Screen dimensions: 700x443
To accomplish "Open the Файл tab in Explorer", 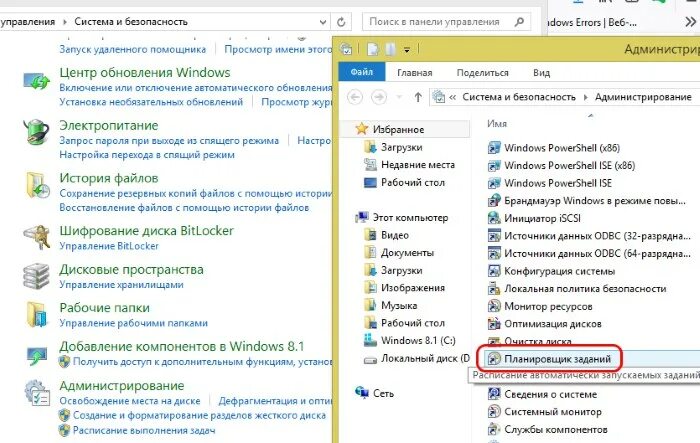I will pos(362,72).
